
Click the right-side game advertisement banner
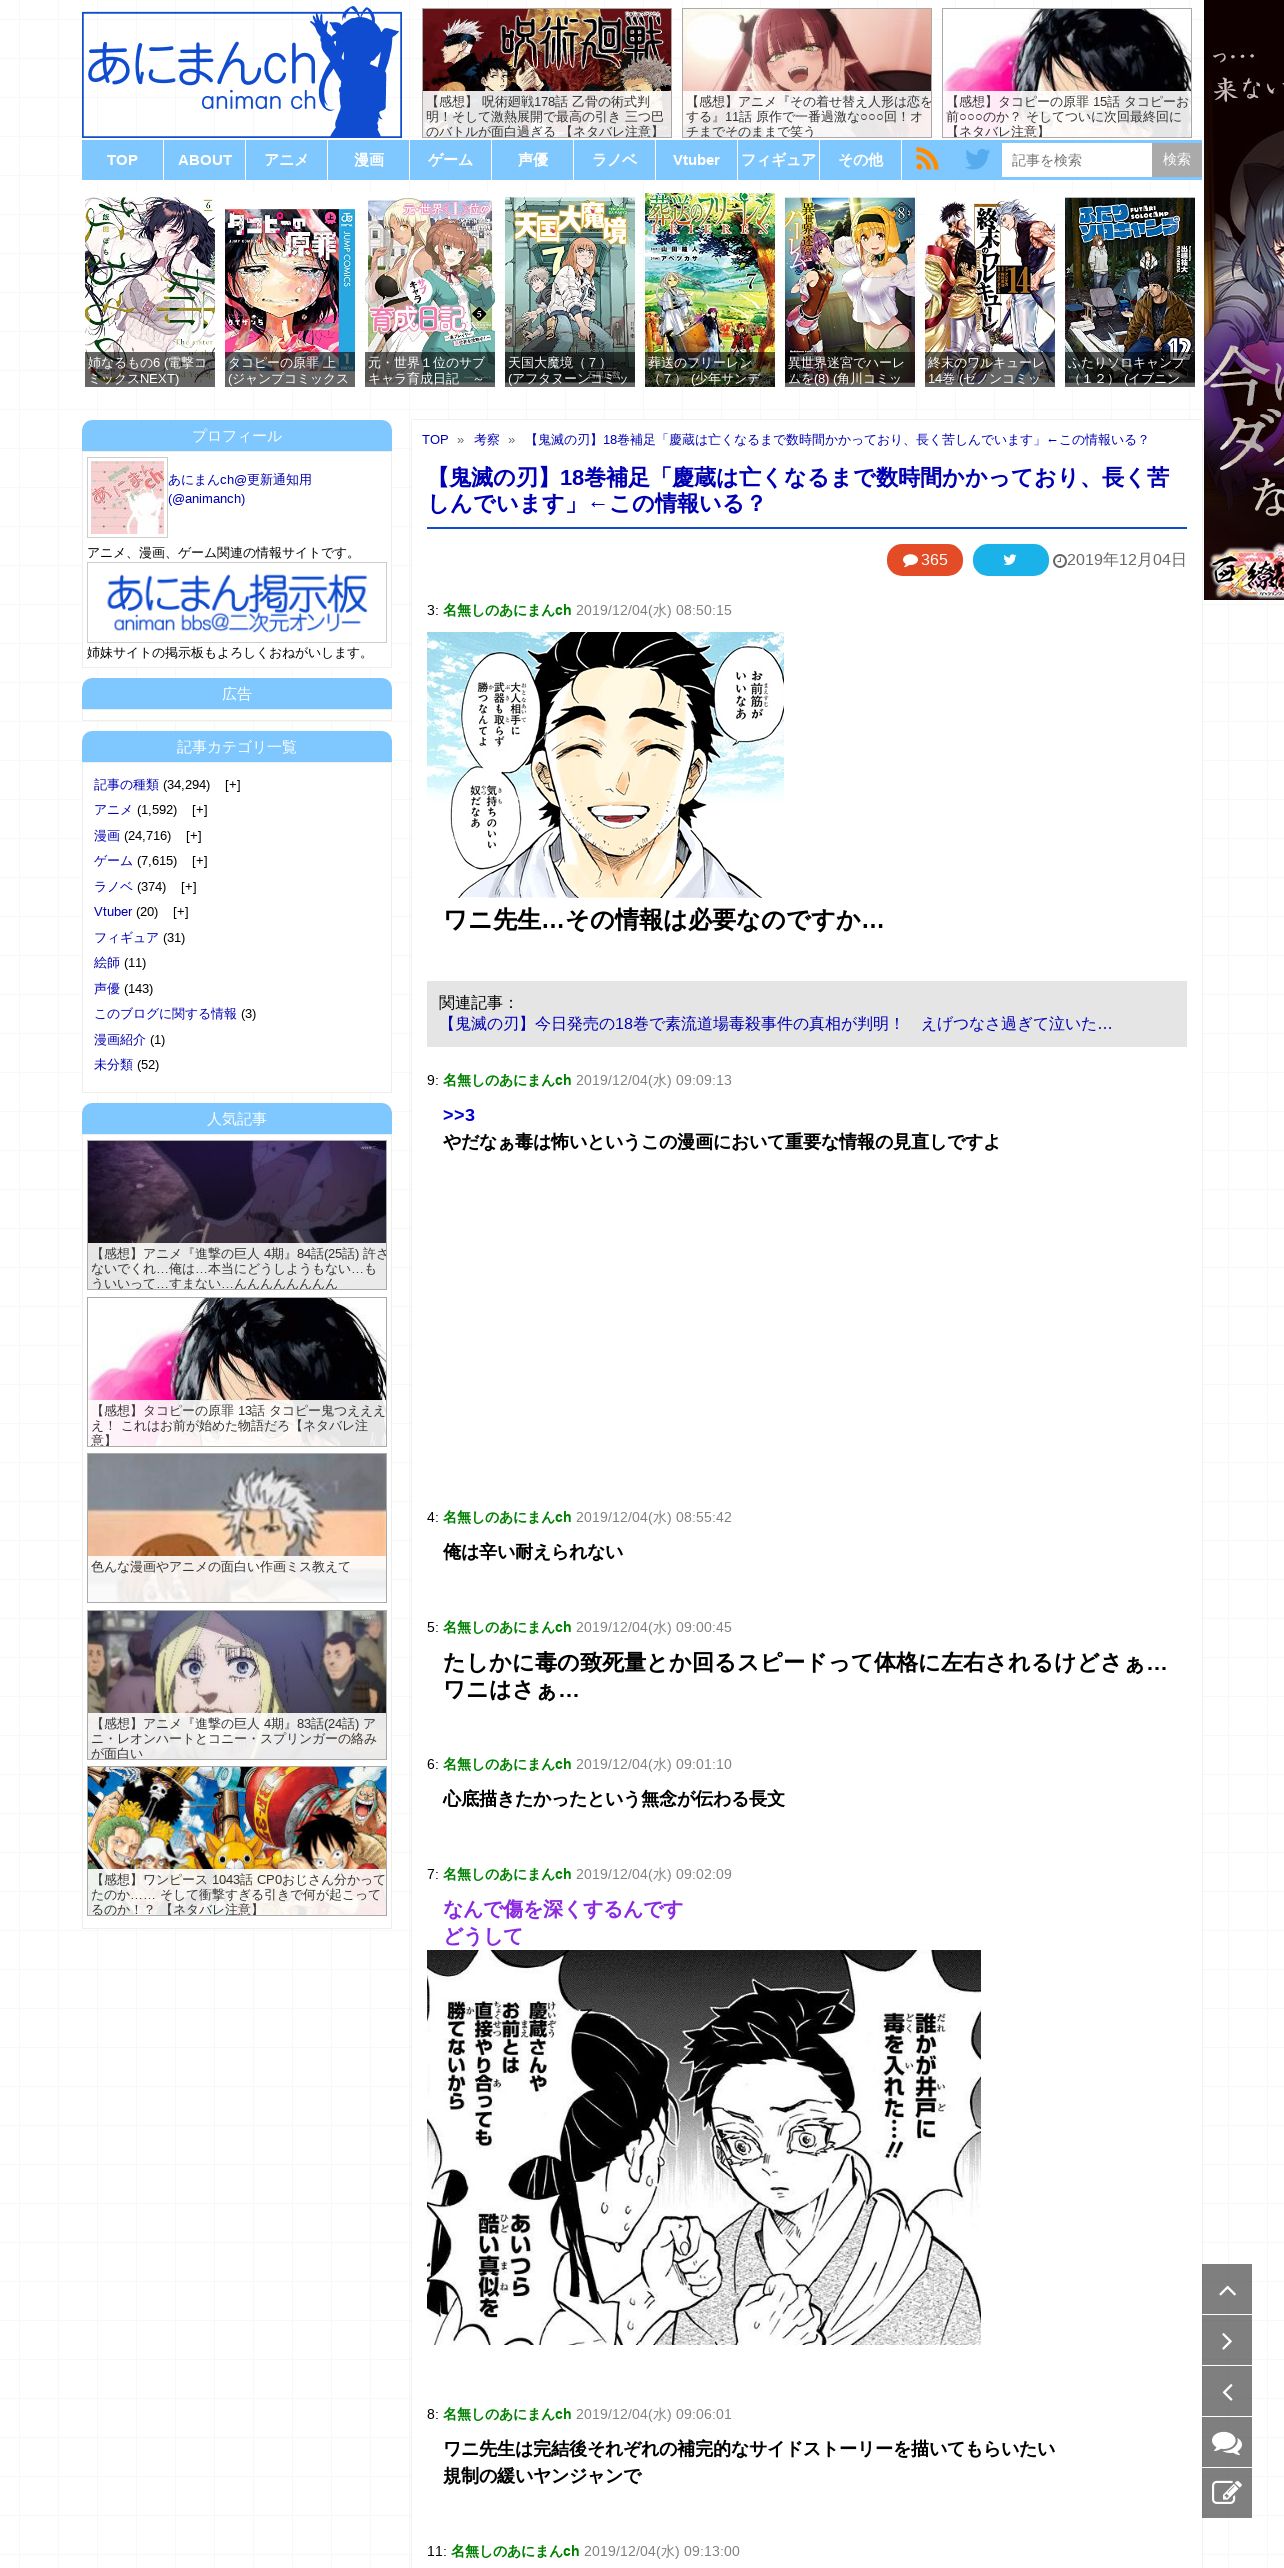click(1244, 300)
